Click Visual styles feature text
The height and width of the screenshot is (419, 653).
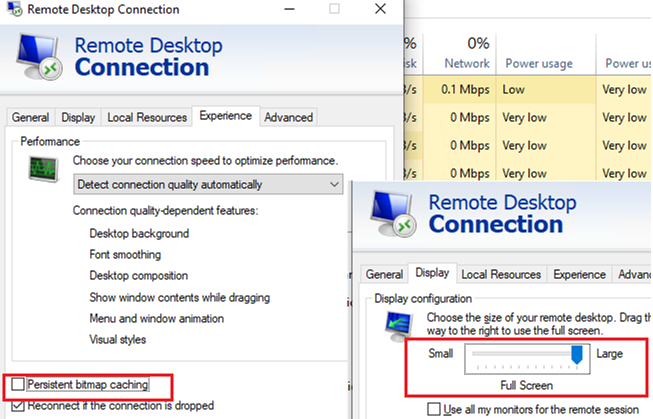[x=117, y=339]
